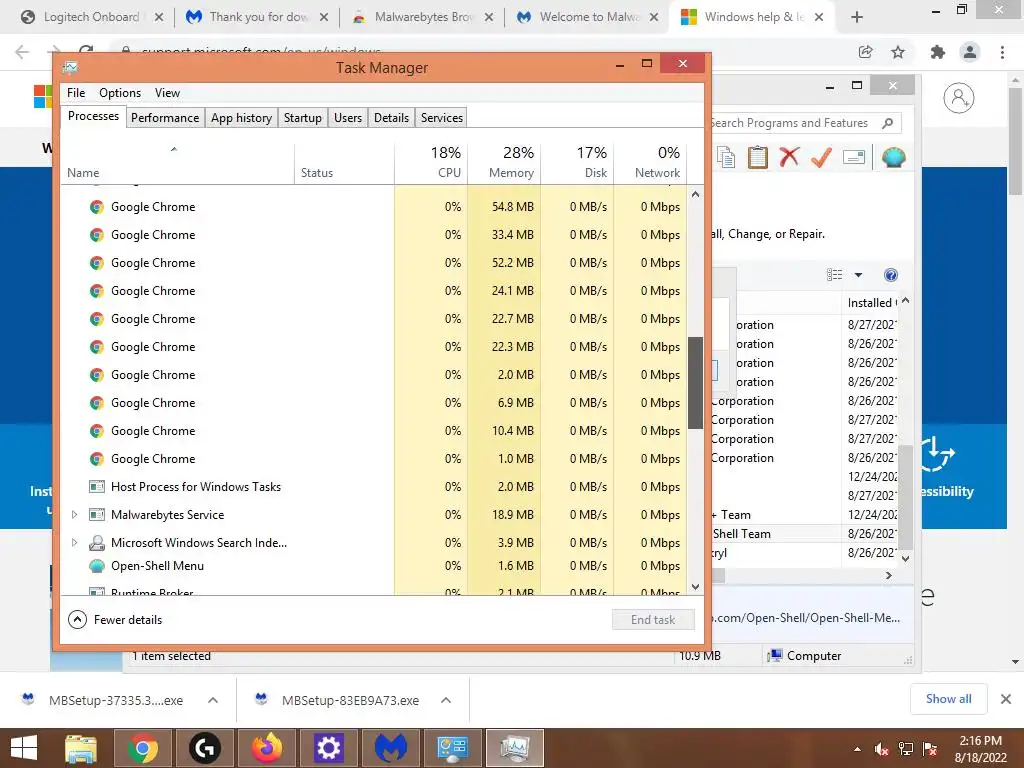
Task: Select Google Chrome process using 33.4 MB
Action: tap(374, 235)
